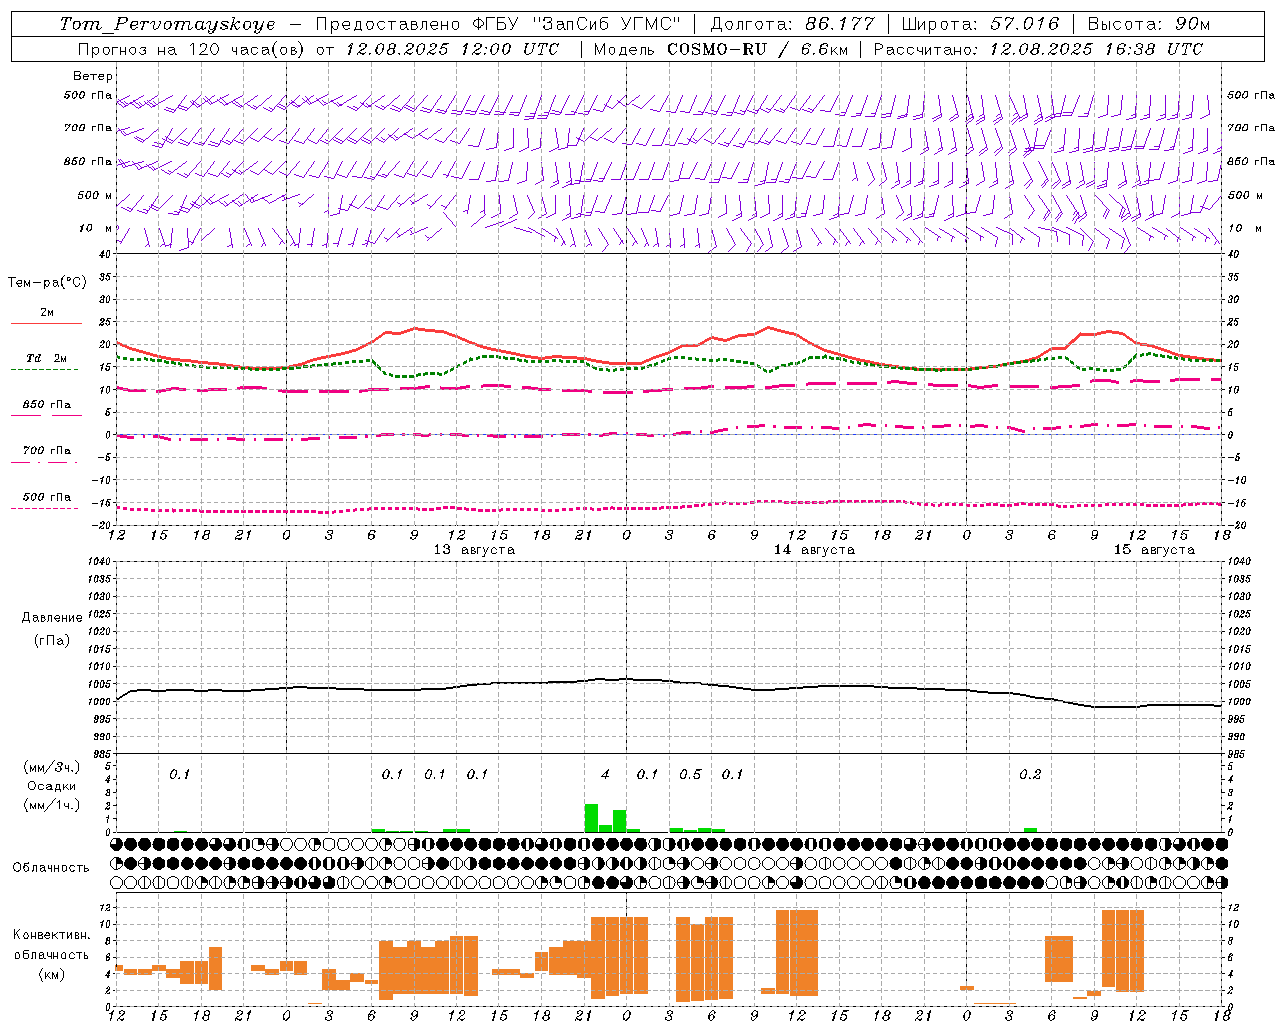Click the 13 августа date label

tap(474, 549)
